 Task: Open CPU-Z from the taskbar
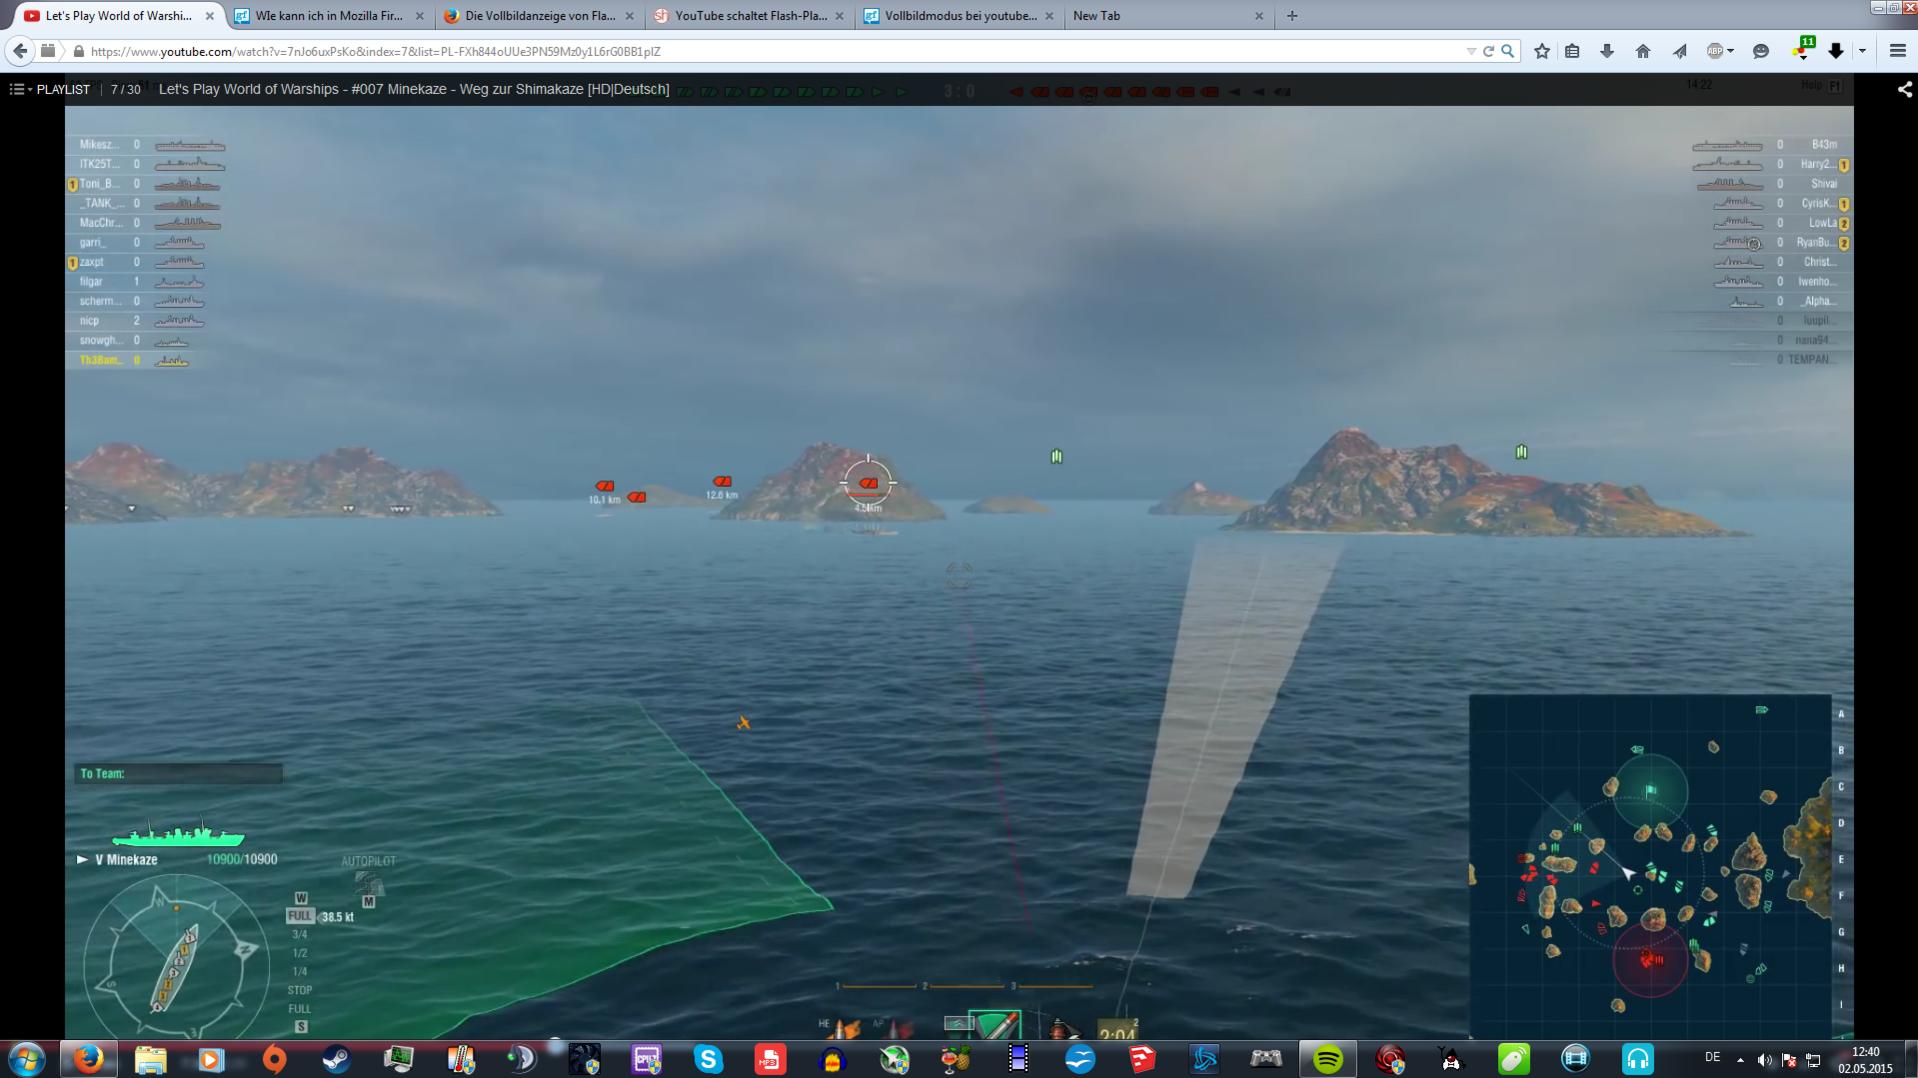[x=646, y=1059]
